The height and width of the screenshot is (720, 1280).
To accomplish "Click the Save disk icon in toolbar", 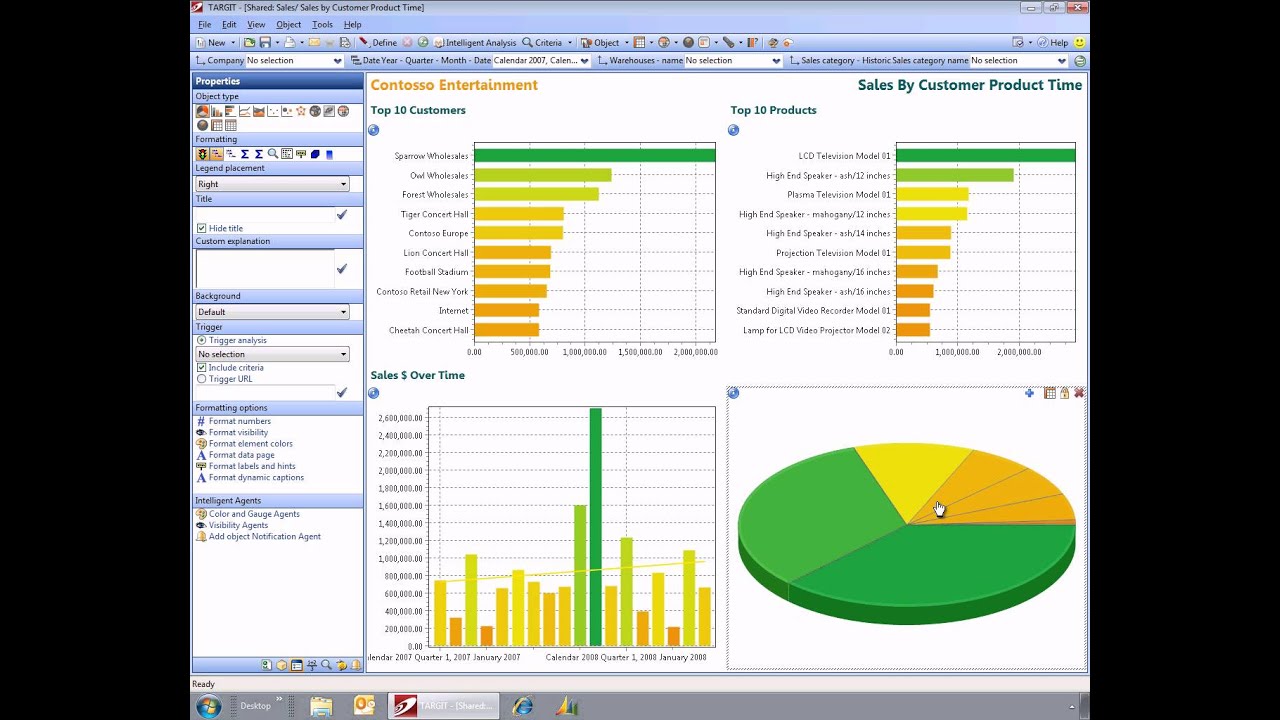I will coord(265,43).
